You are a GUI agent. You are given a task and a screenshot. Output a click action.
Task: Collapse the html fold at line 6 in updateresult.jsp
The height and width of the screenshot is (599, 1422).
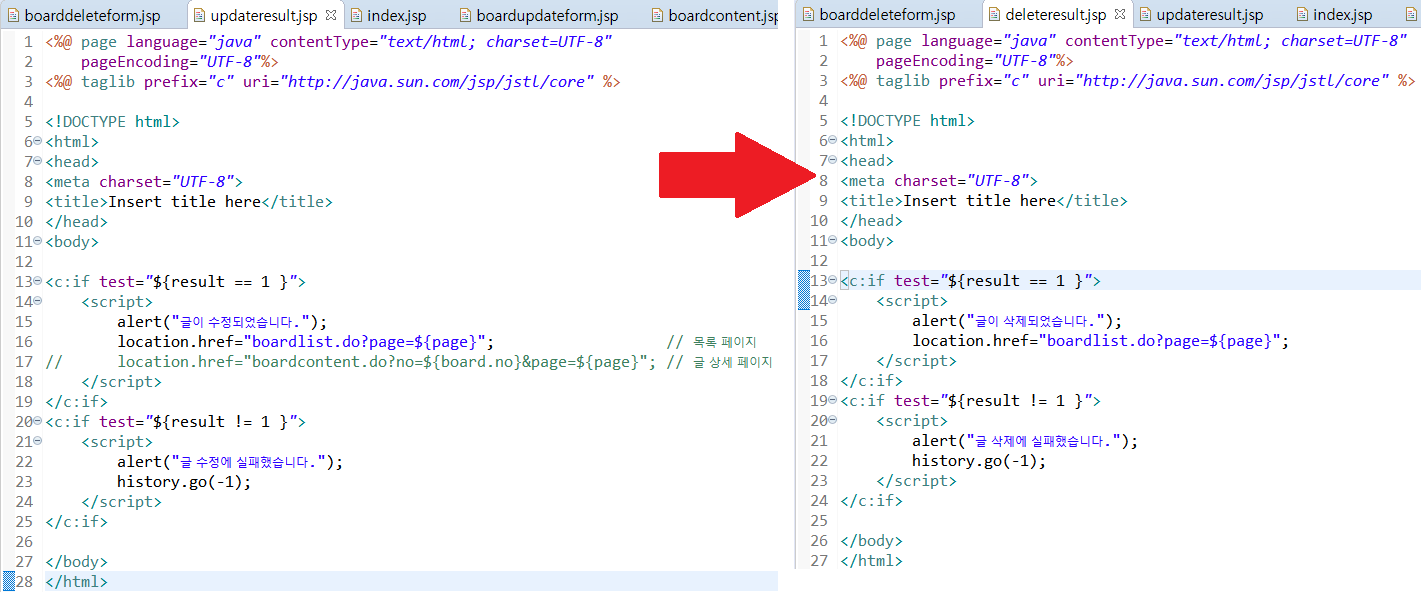37,141
